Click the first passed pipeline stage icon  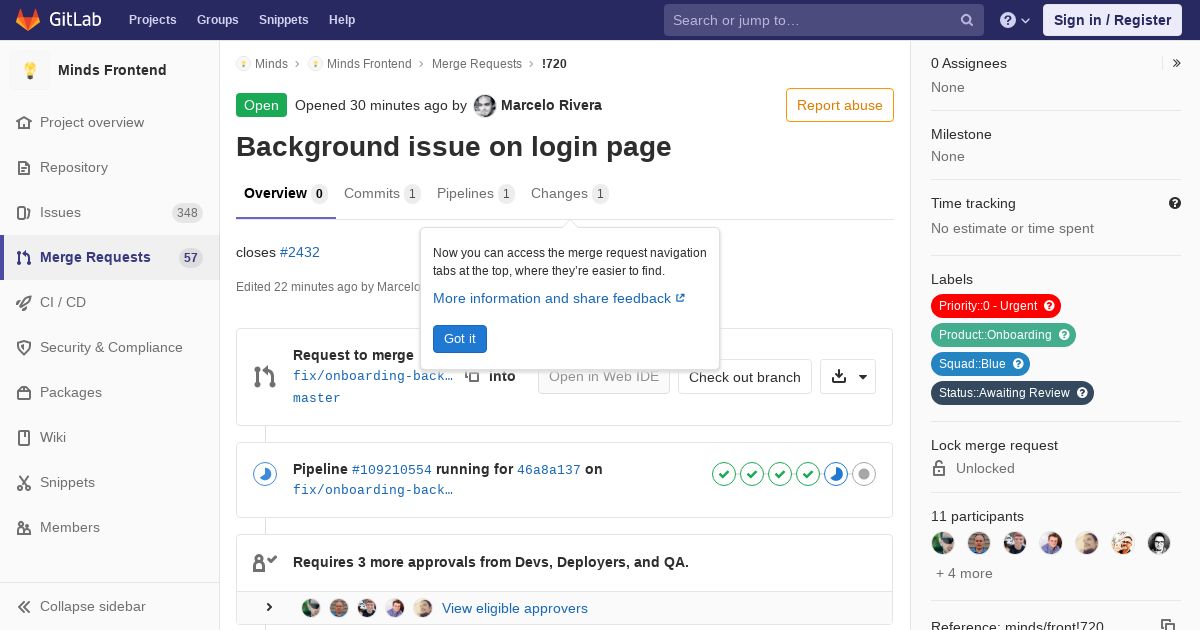(724, 474)
